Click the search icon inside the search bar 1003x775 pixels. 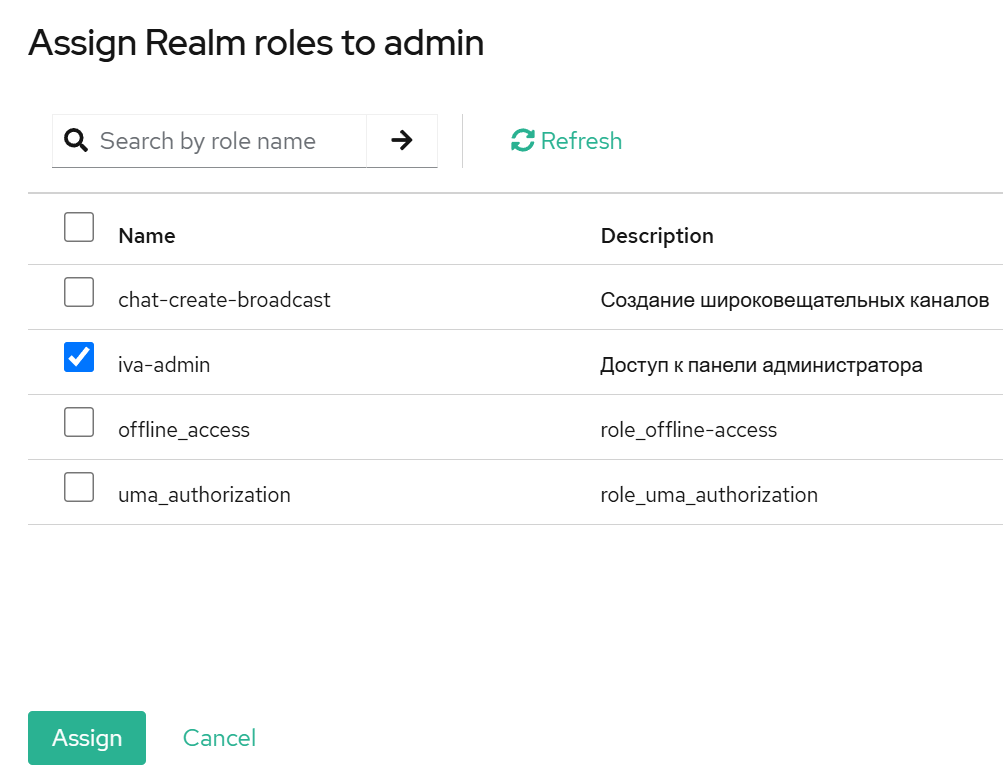coord(76,140)
